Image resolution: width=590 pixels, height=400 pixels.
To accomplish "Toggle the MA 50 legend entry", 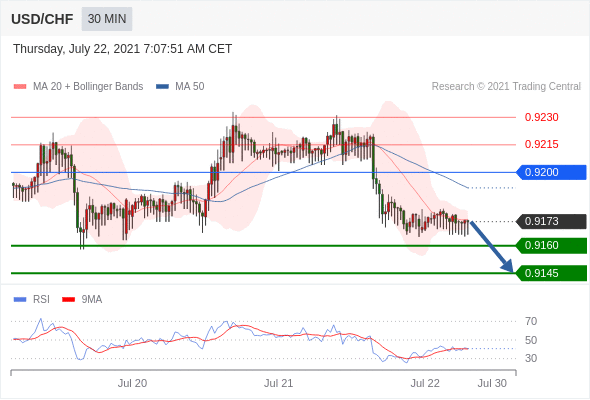I will tap(180, 87).
